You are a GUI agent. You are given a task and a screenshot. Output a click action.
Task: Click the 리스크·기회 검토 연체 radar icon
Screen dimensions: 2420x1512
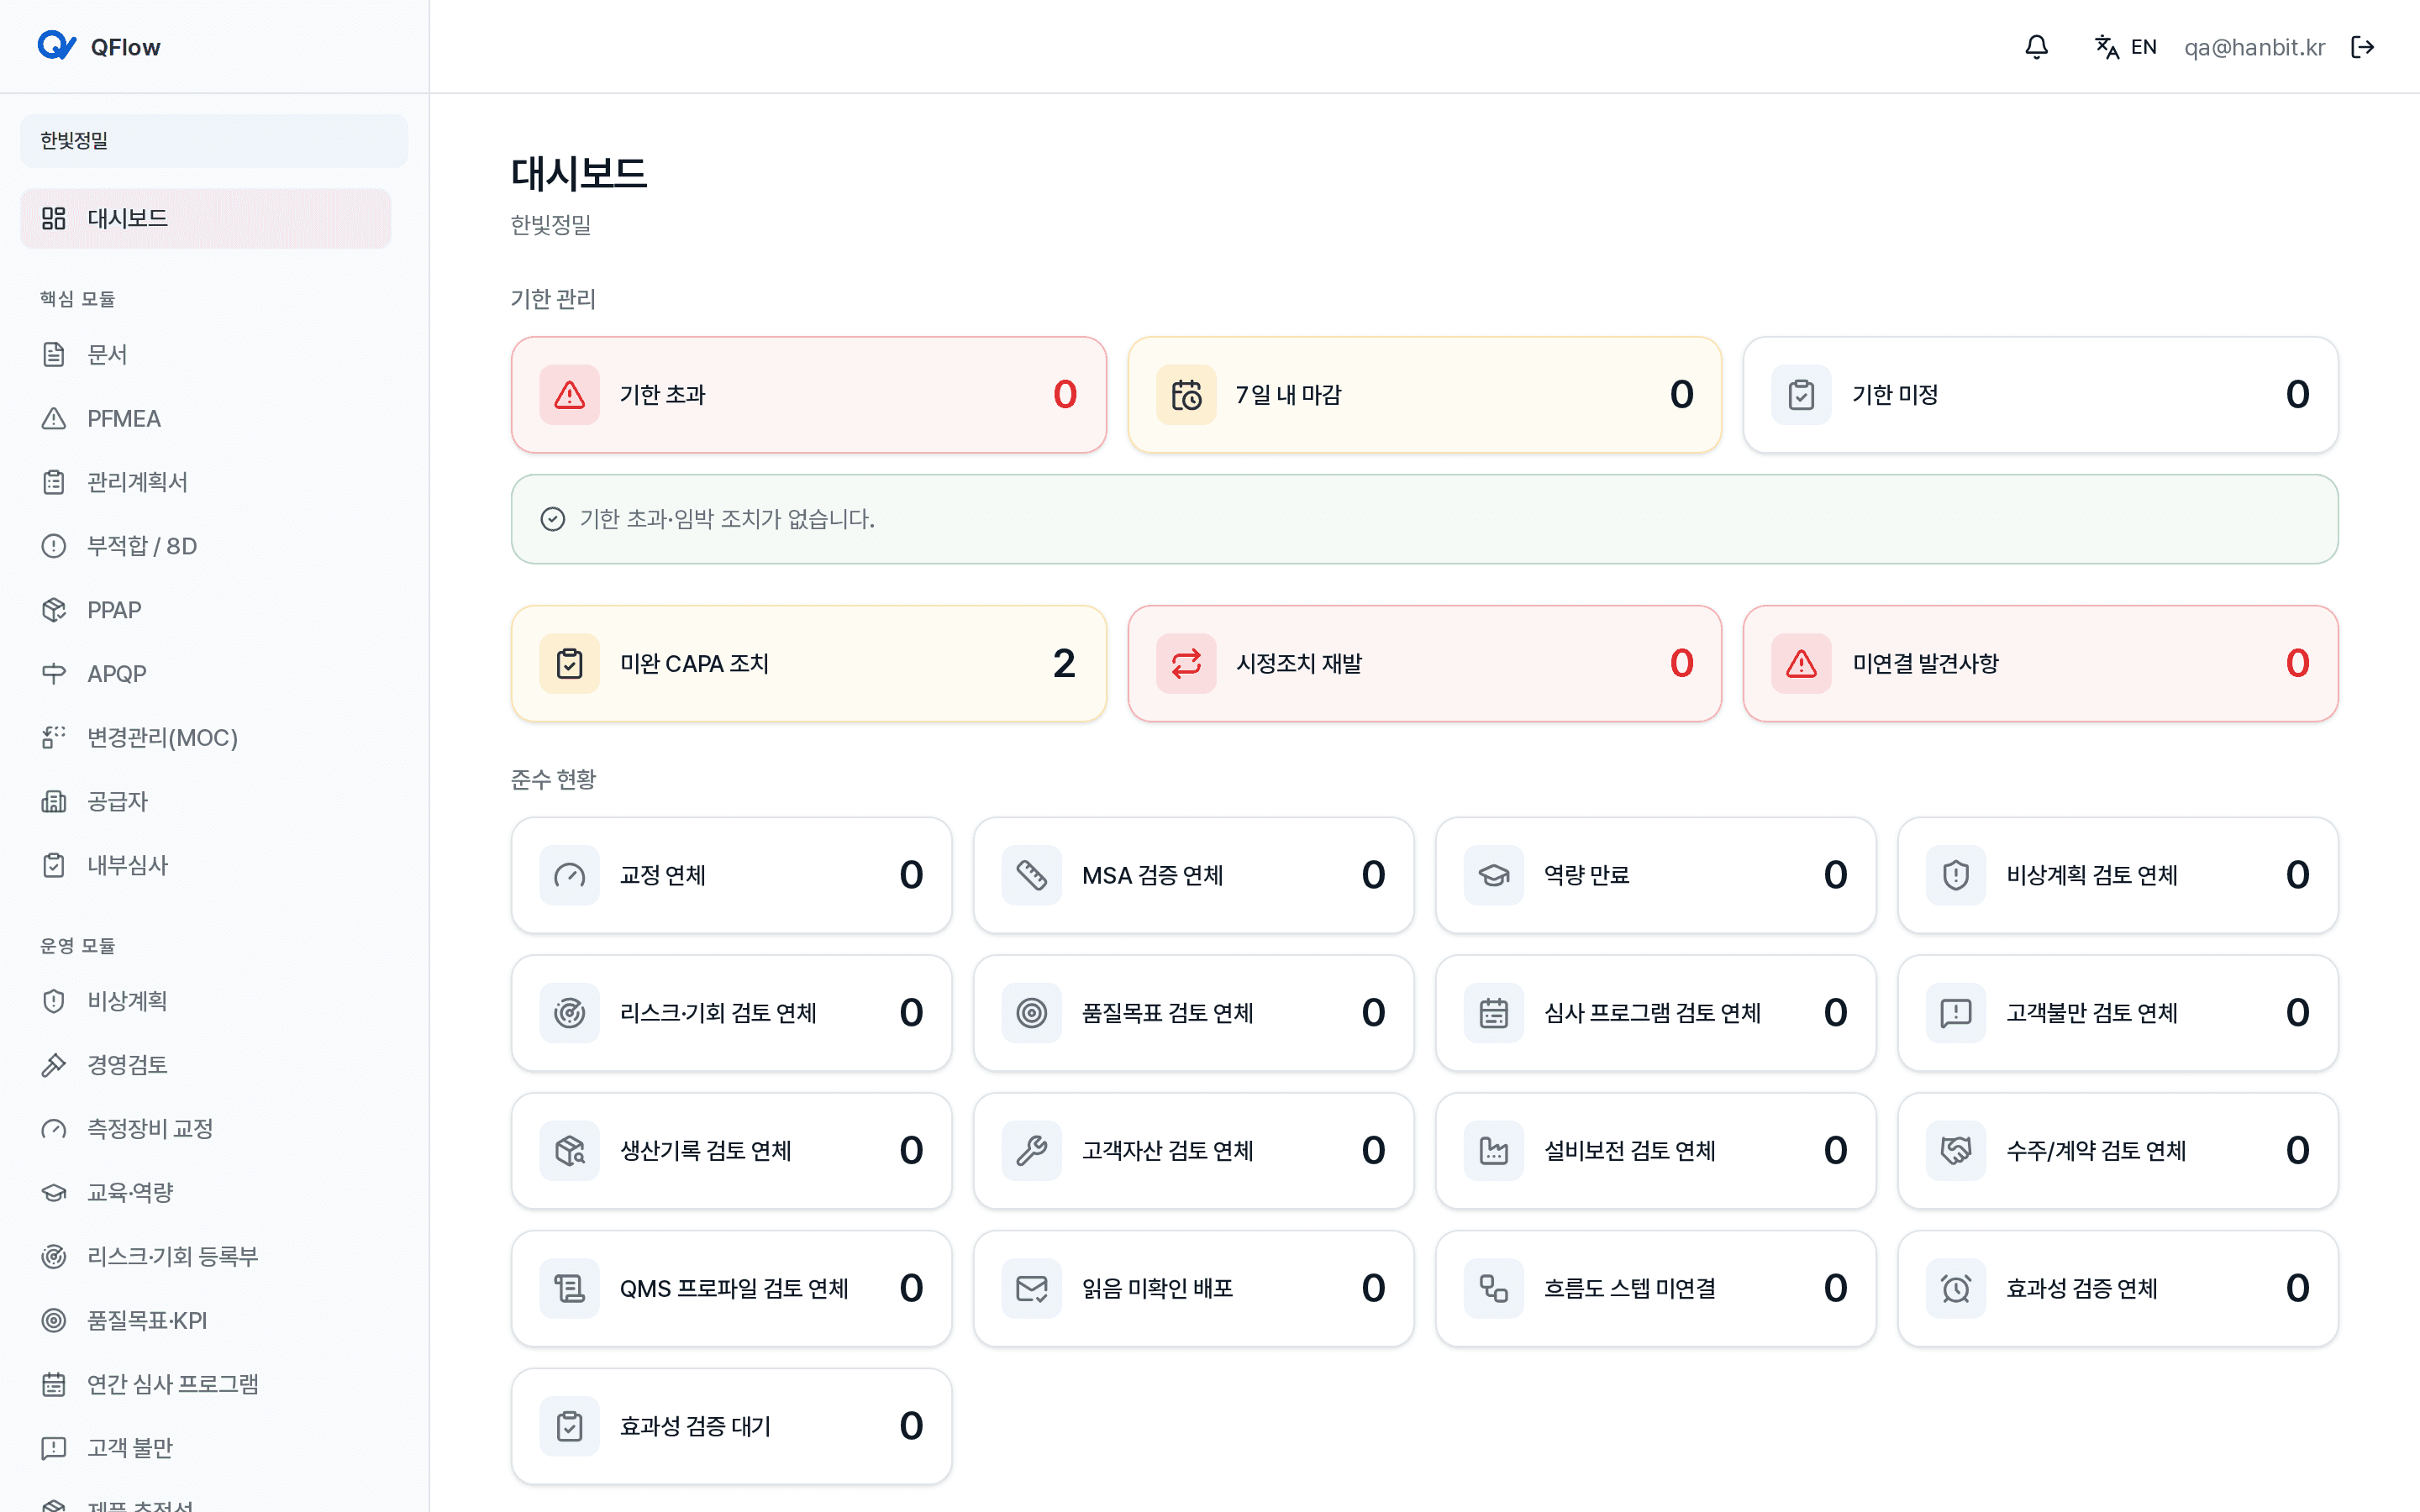[x=570, y=1013]
